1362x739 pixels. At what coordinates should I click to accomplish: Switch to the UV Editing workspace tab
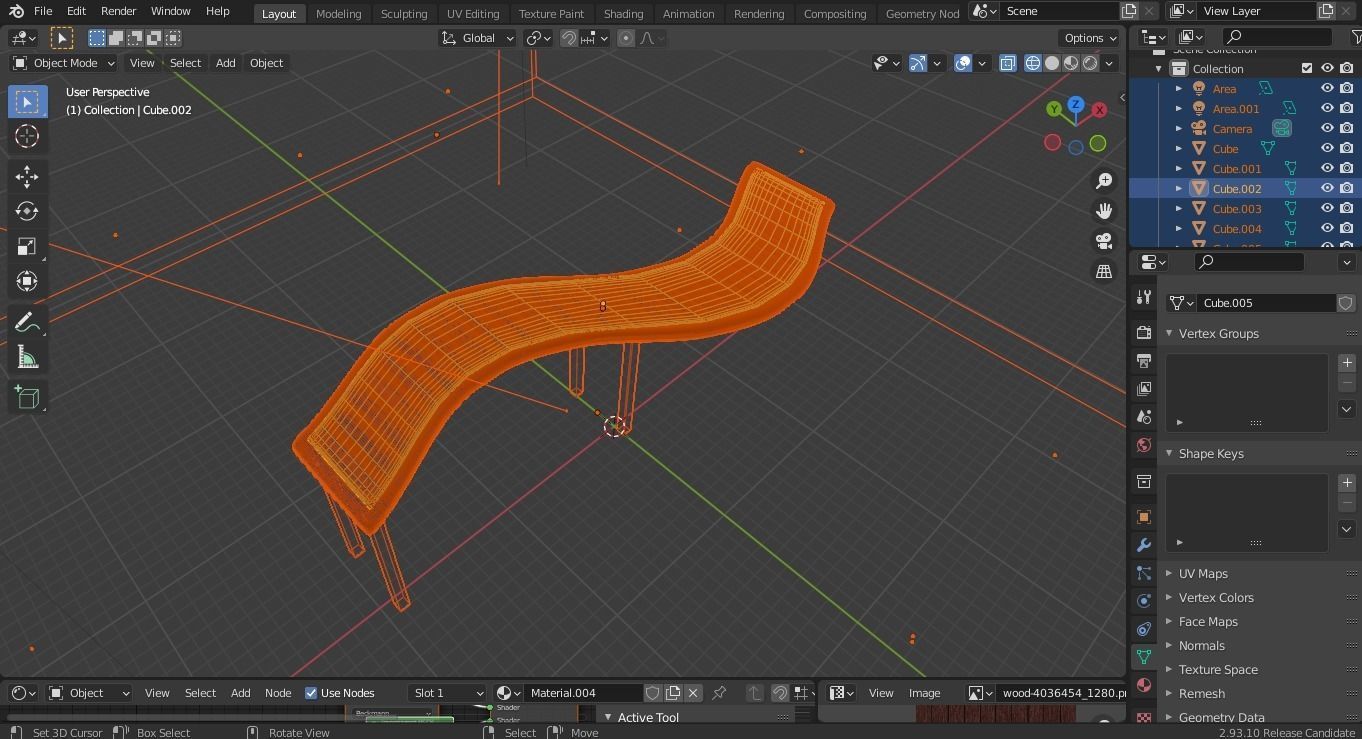pos(473,13)
